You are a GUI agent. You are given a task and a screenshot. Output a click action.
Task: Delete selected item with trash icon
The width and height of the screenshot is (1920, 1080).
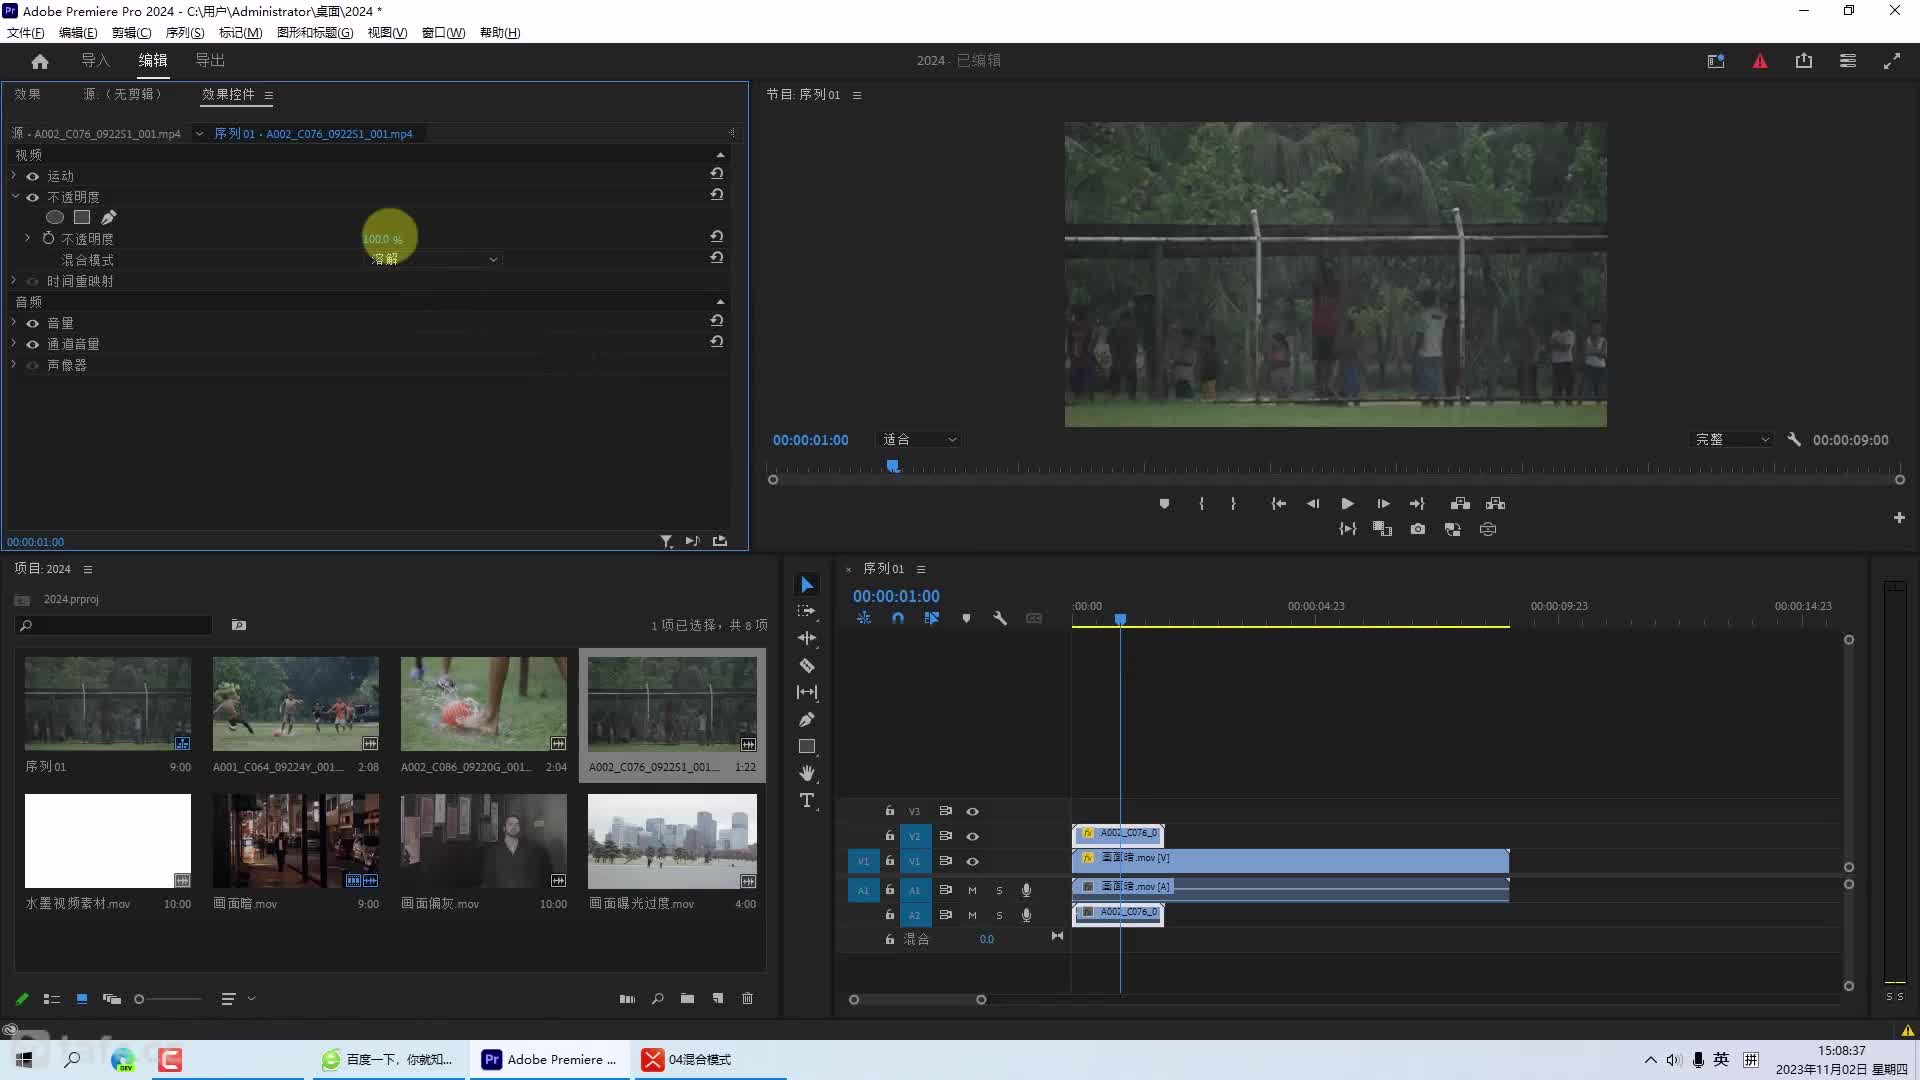pyautogui.click(x=747, y=999)
